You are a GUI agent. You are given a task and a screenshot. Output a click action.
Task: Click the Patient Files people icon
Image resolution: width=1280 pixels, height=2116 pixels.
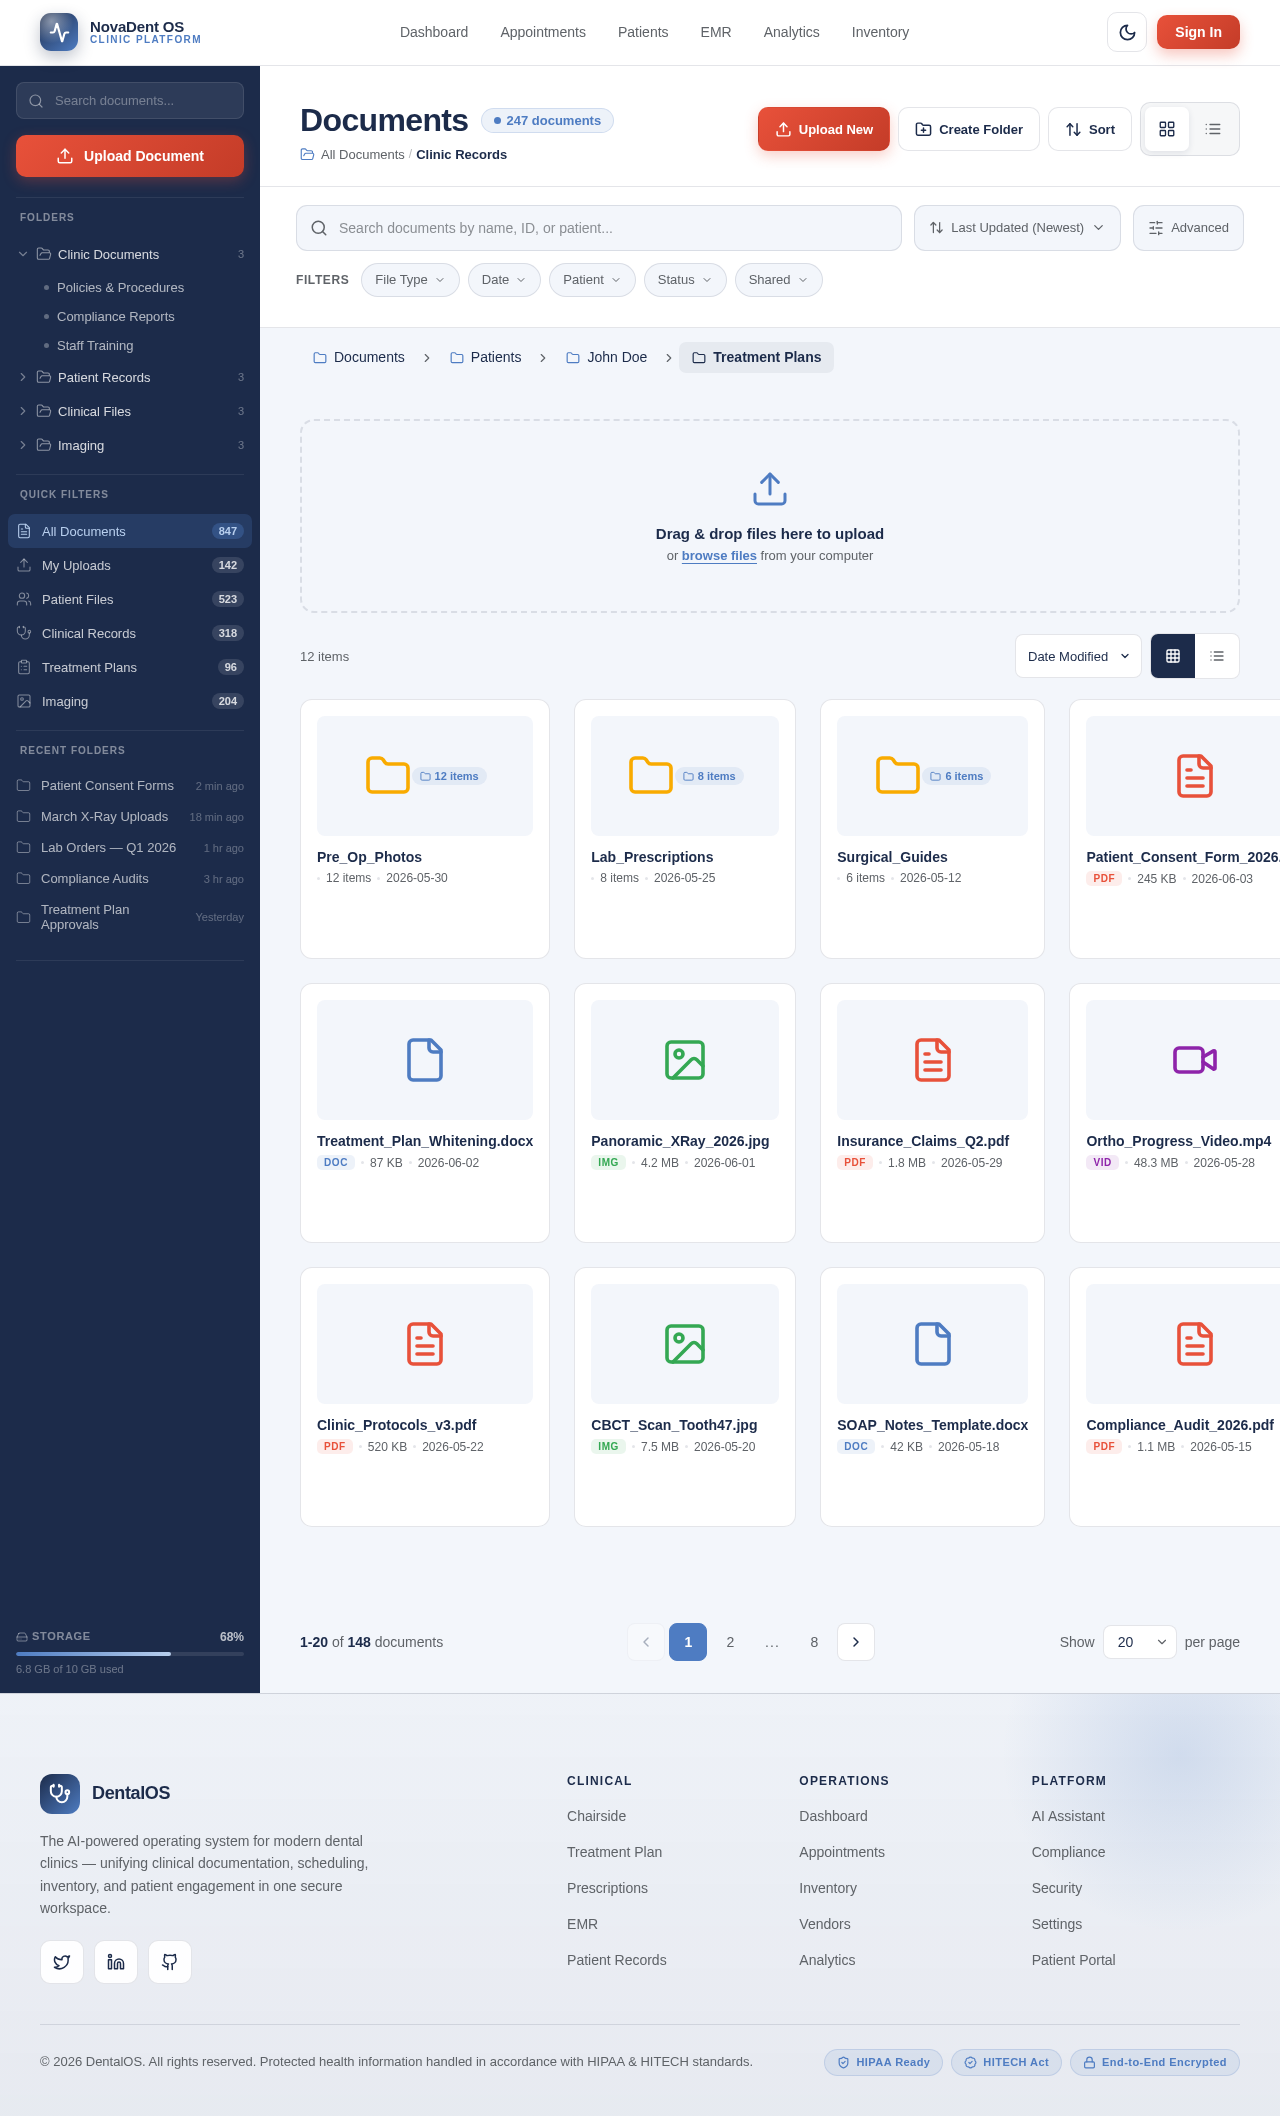point(24,599)
